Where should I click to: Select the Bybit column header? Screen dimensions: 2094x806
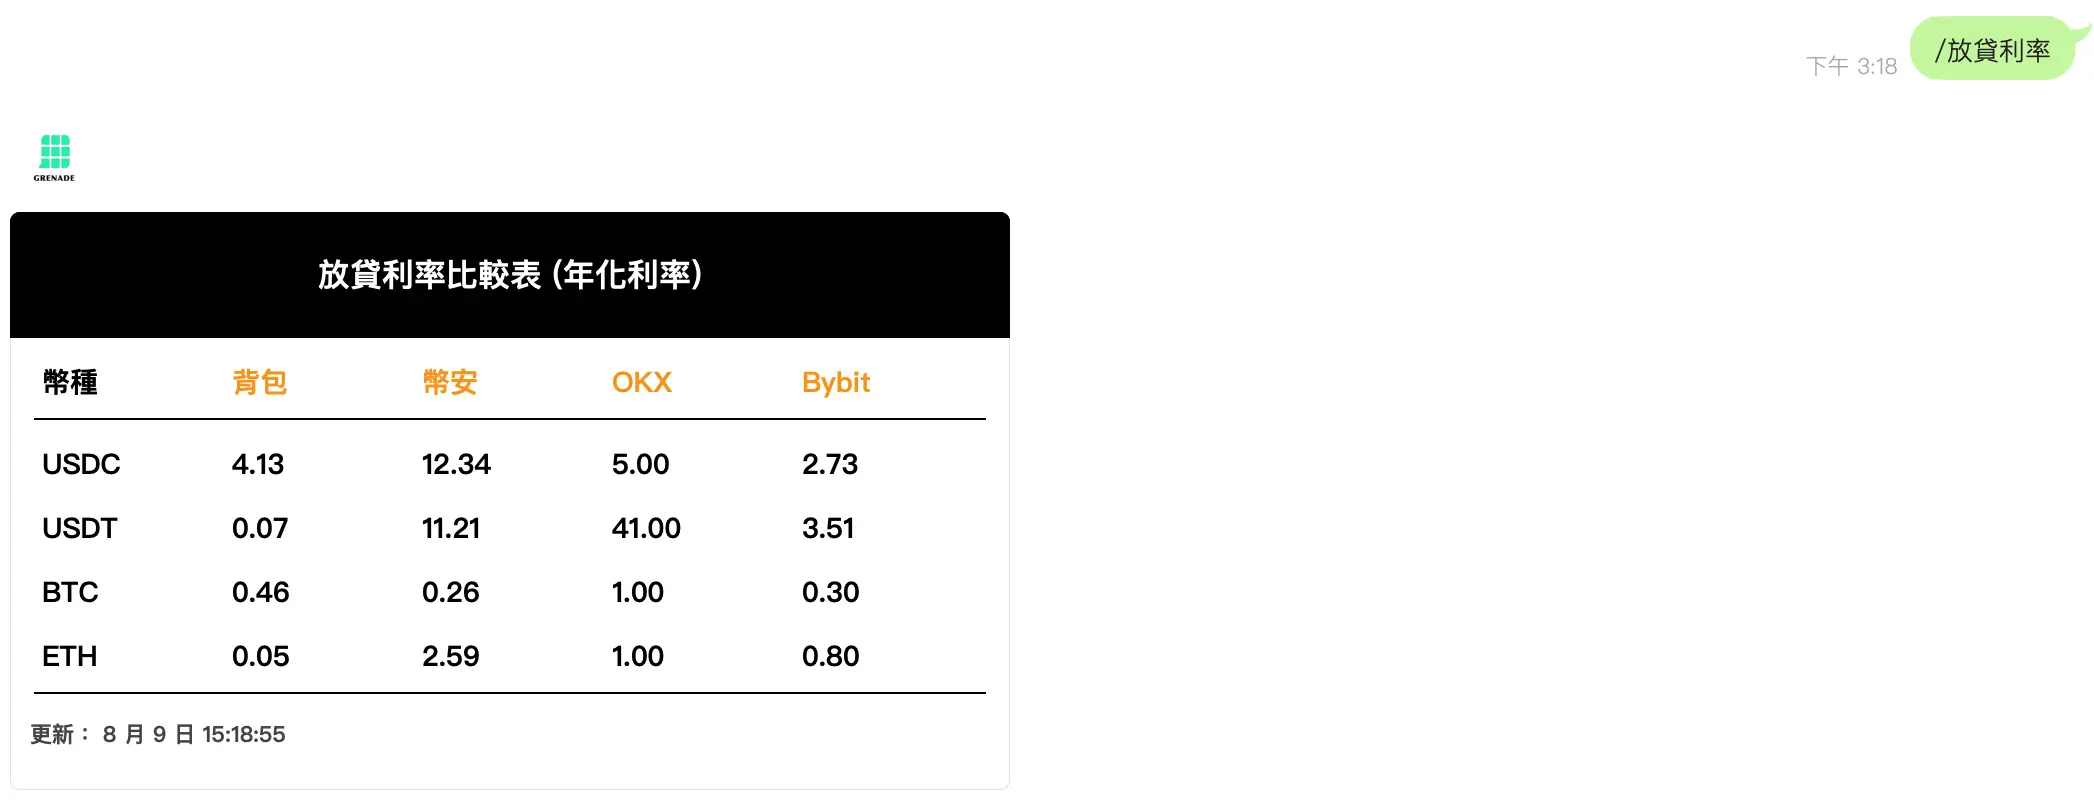point(836,383)
